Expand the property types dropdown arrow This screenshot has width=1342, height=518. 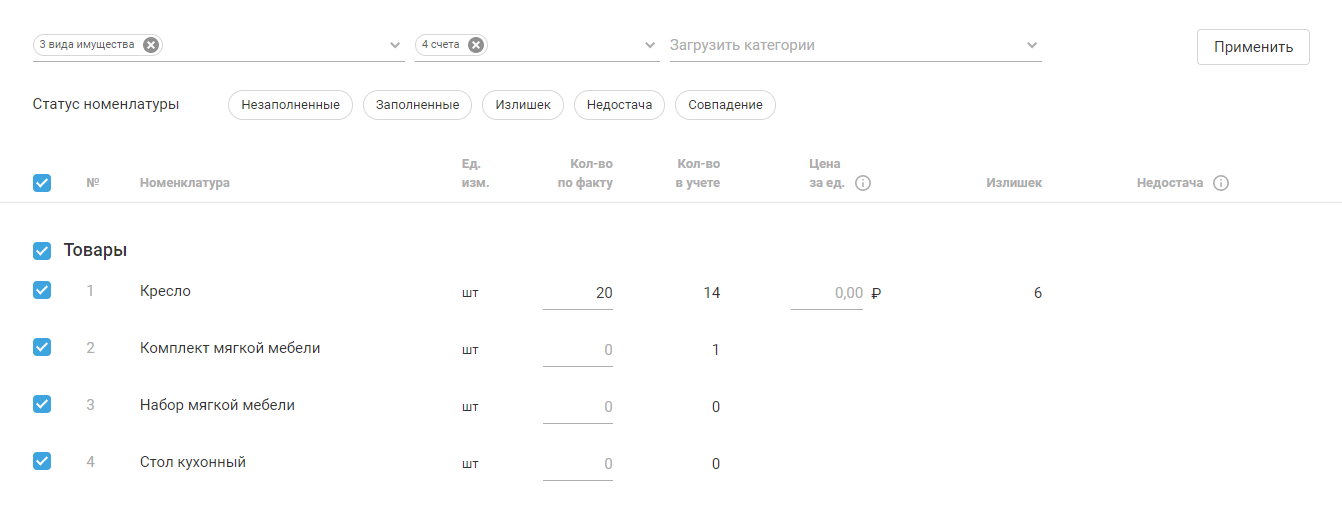[x=395, y=46]
